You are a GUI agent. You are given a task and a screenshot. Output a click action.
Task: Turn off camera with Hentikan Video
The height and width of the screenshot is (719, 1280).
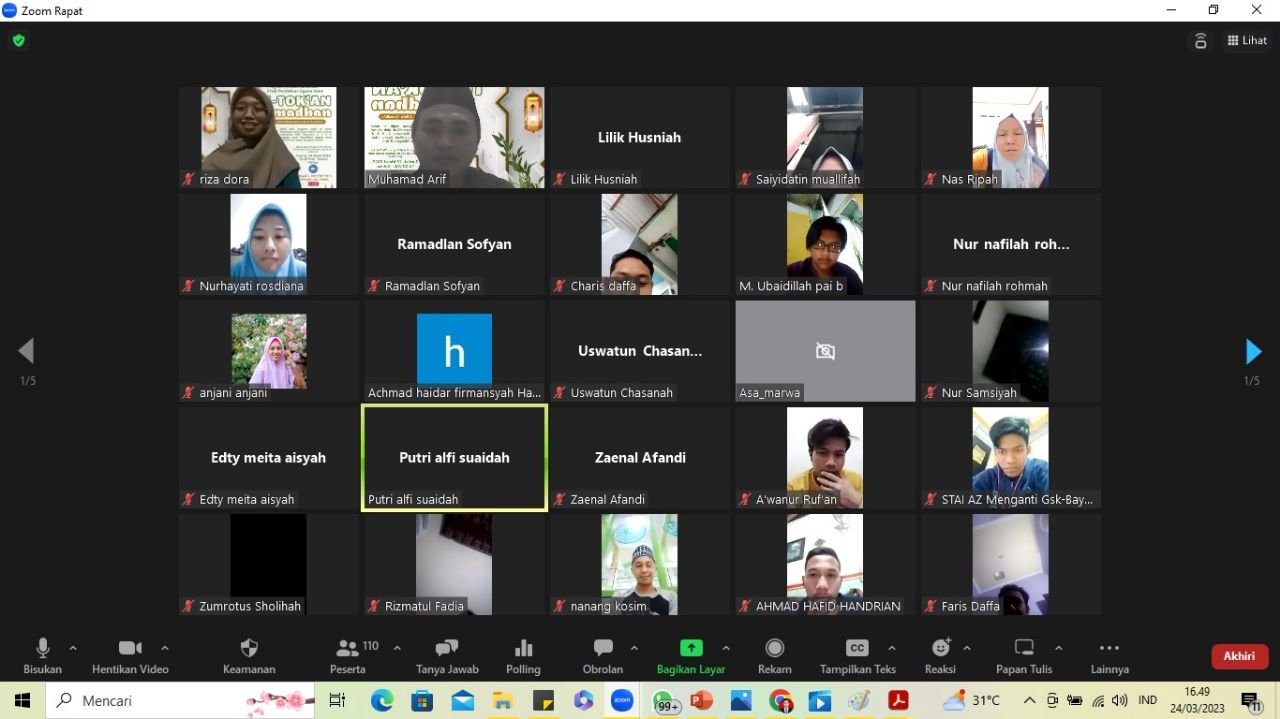coord(130,649)
